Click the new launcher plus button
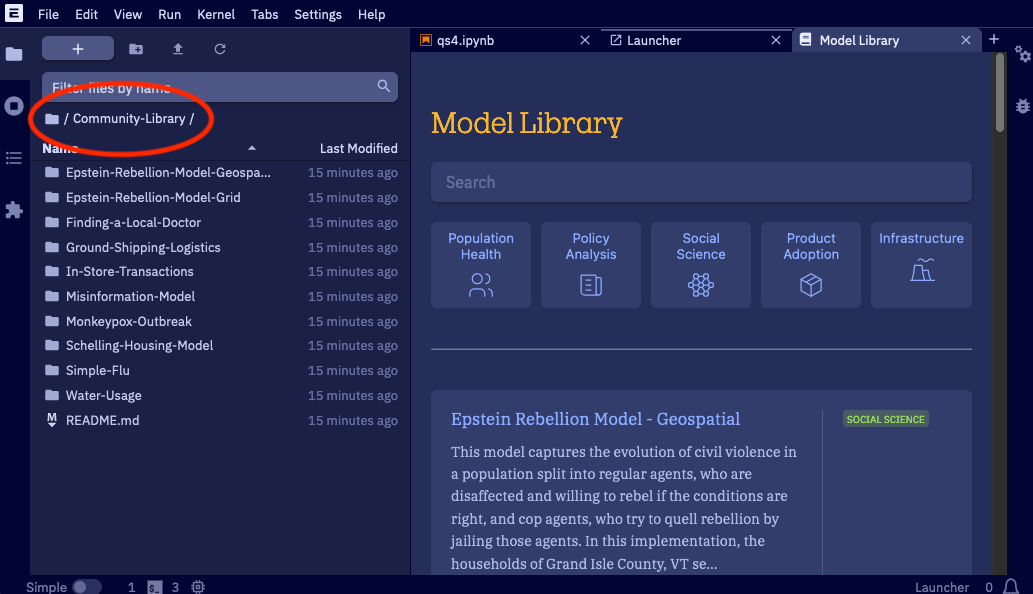Viewport: 1033px width, 594px height. click(78, 49)
